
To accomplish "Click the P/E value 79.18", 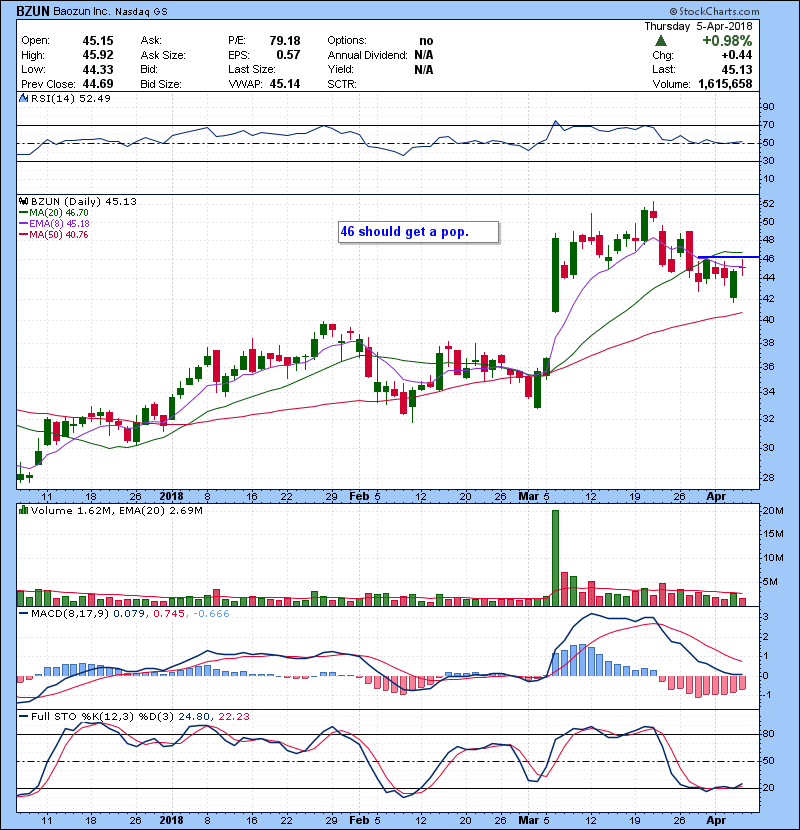I will point(285,41).
